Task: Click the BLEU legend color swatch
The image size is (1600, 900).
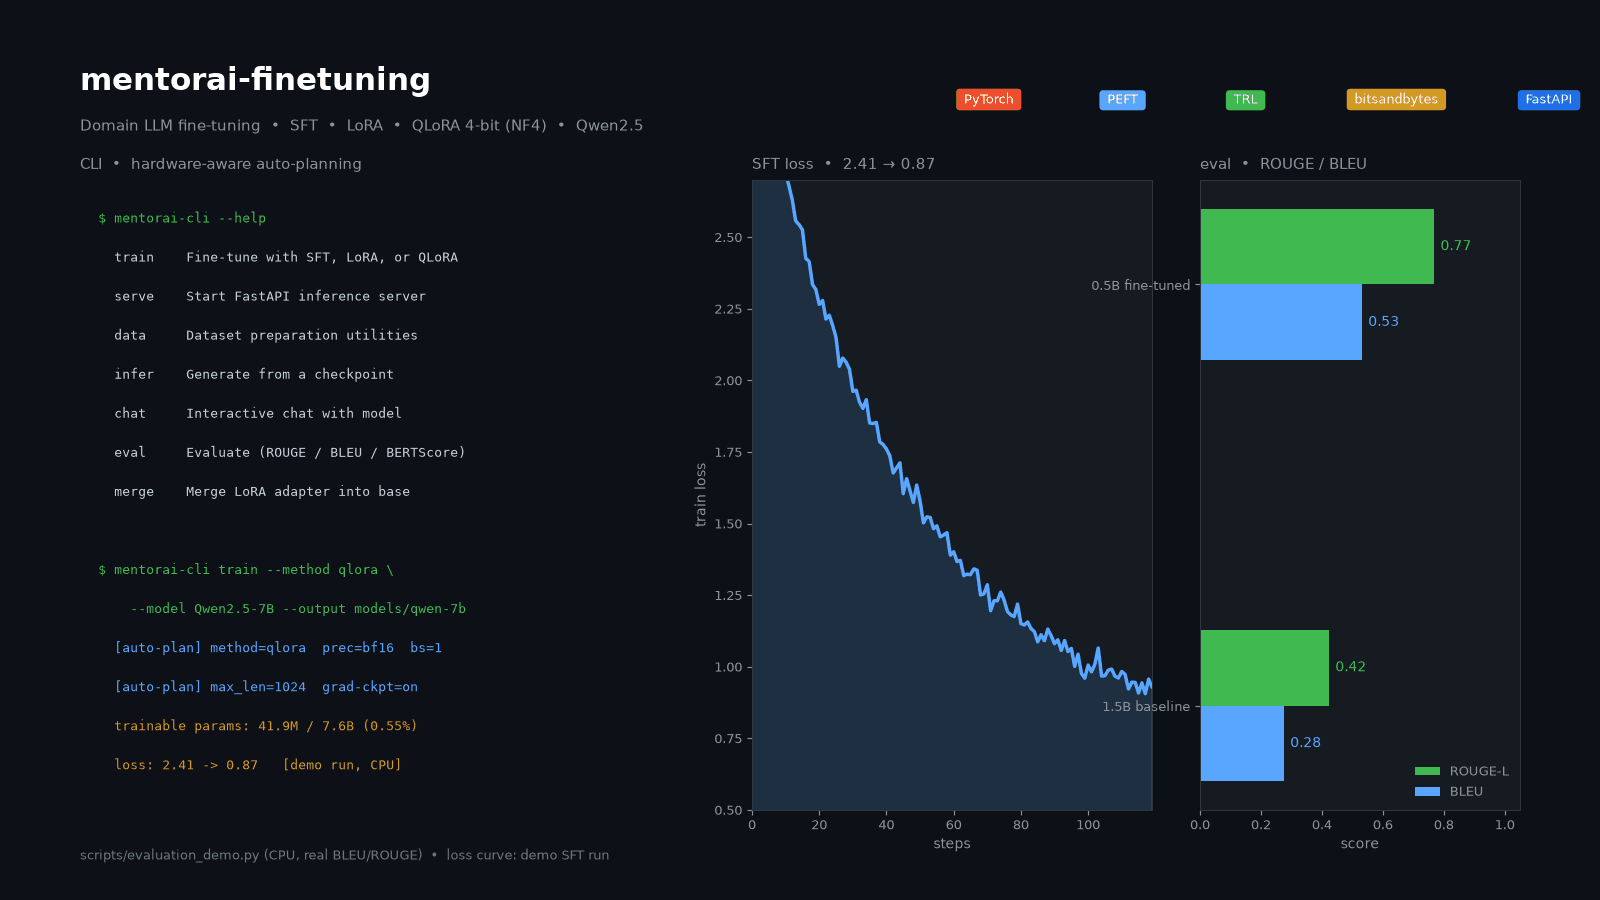Action: point(1427,791)
